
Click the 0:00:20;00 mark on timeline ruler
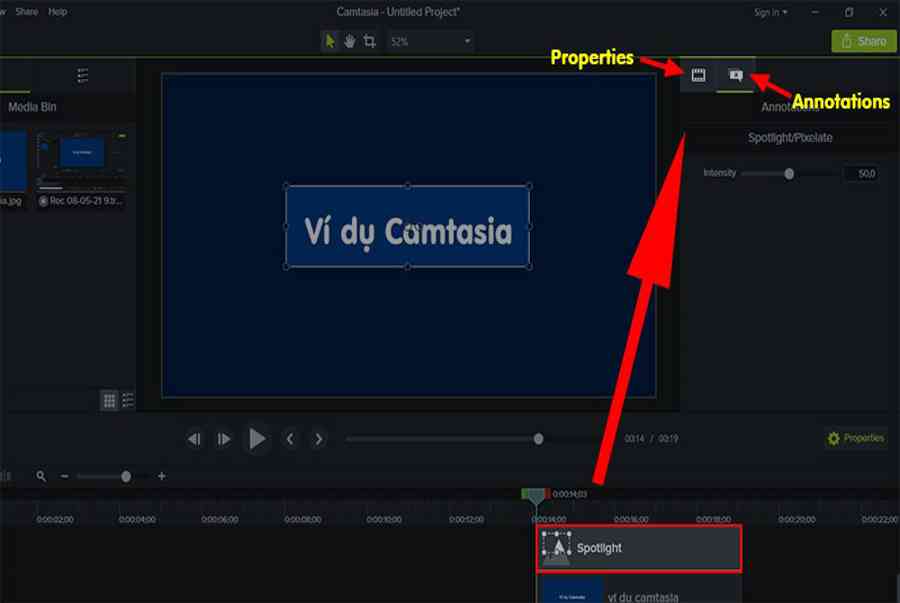(797, 519)
